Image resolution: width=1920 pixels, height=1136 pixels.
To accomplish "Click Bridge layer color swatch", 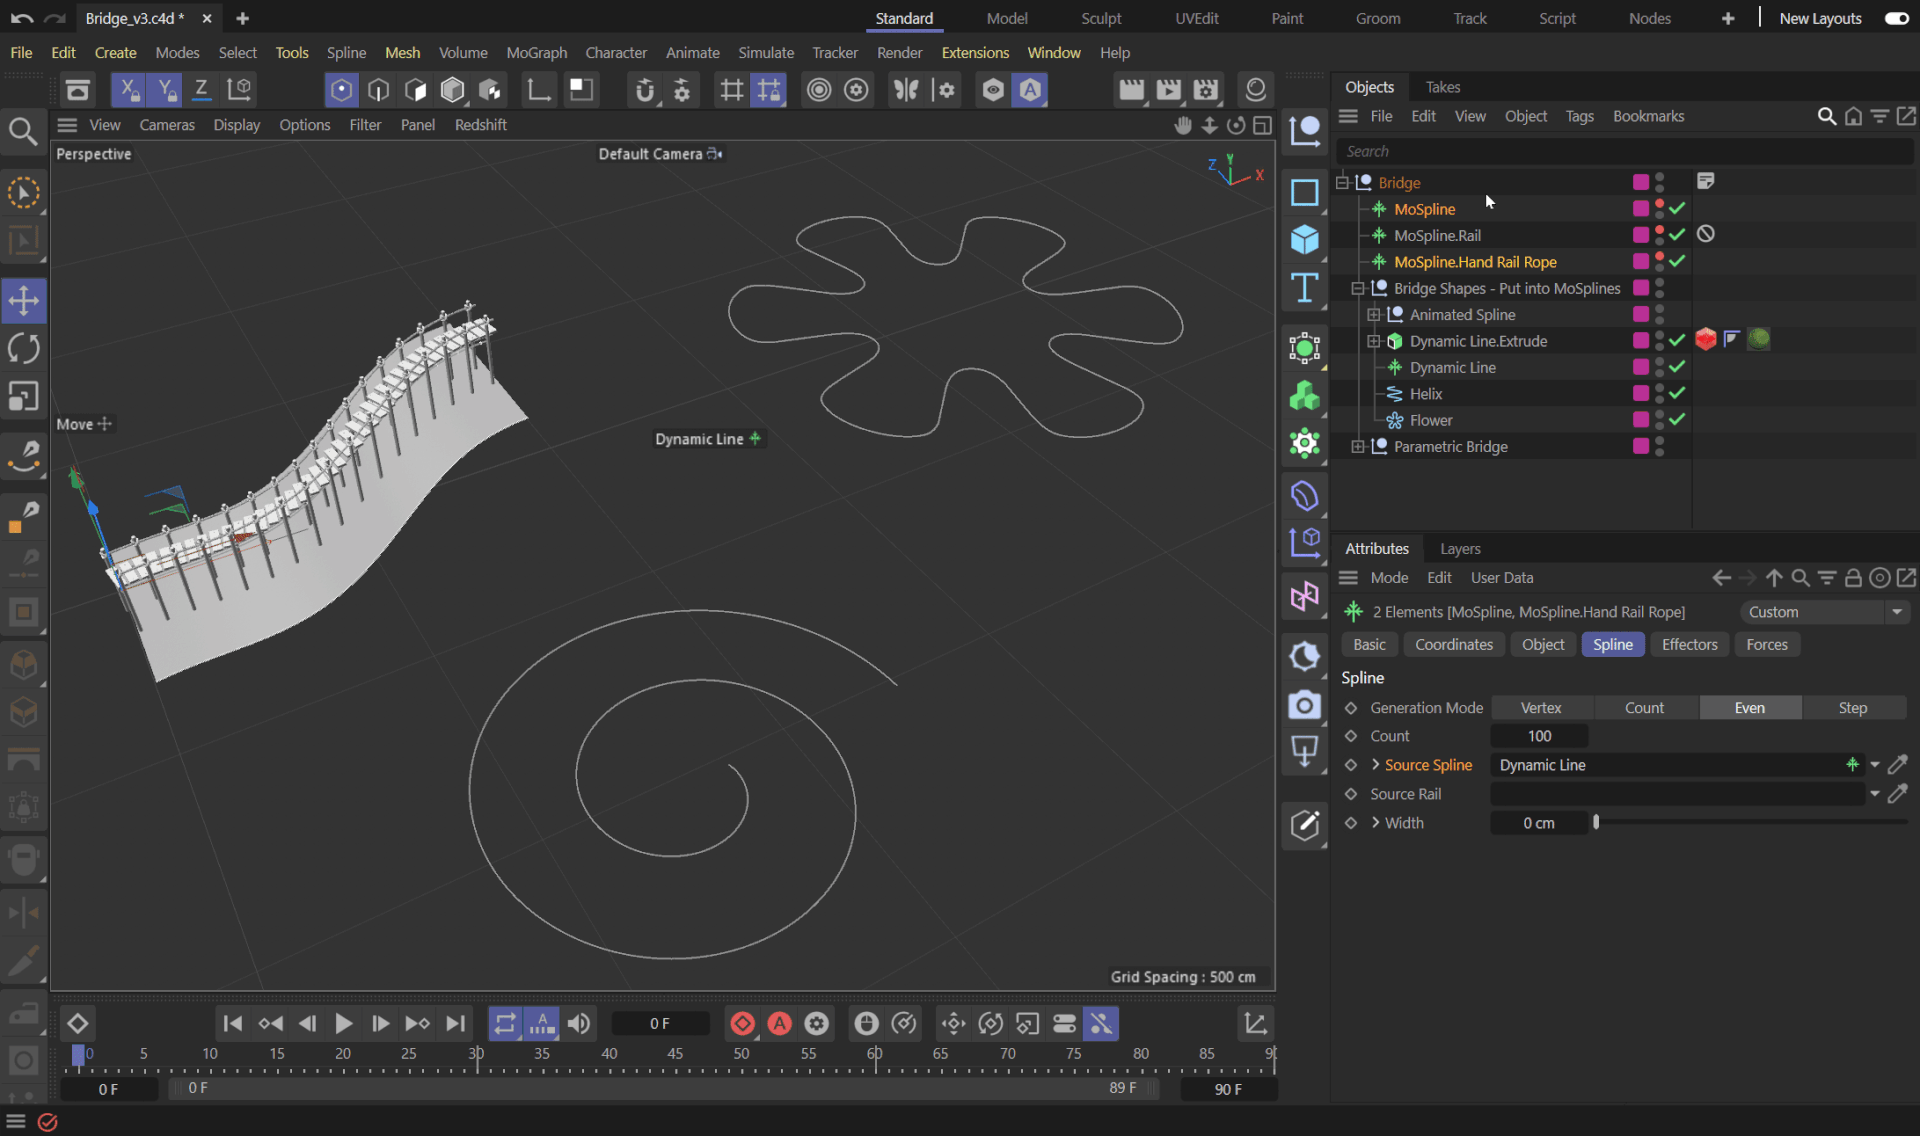I will pyautogui.click(x=1641, y=182).
